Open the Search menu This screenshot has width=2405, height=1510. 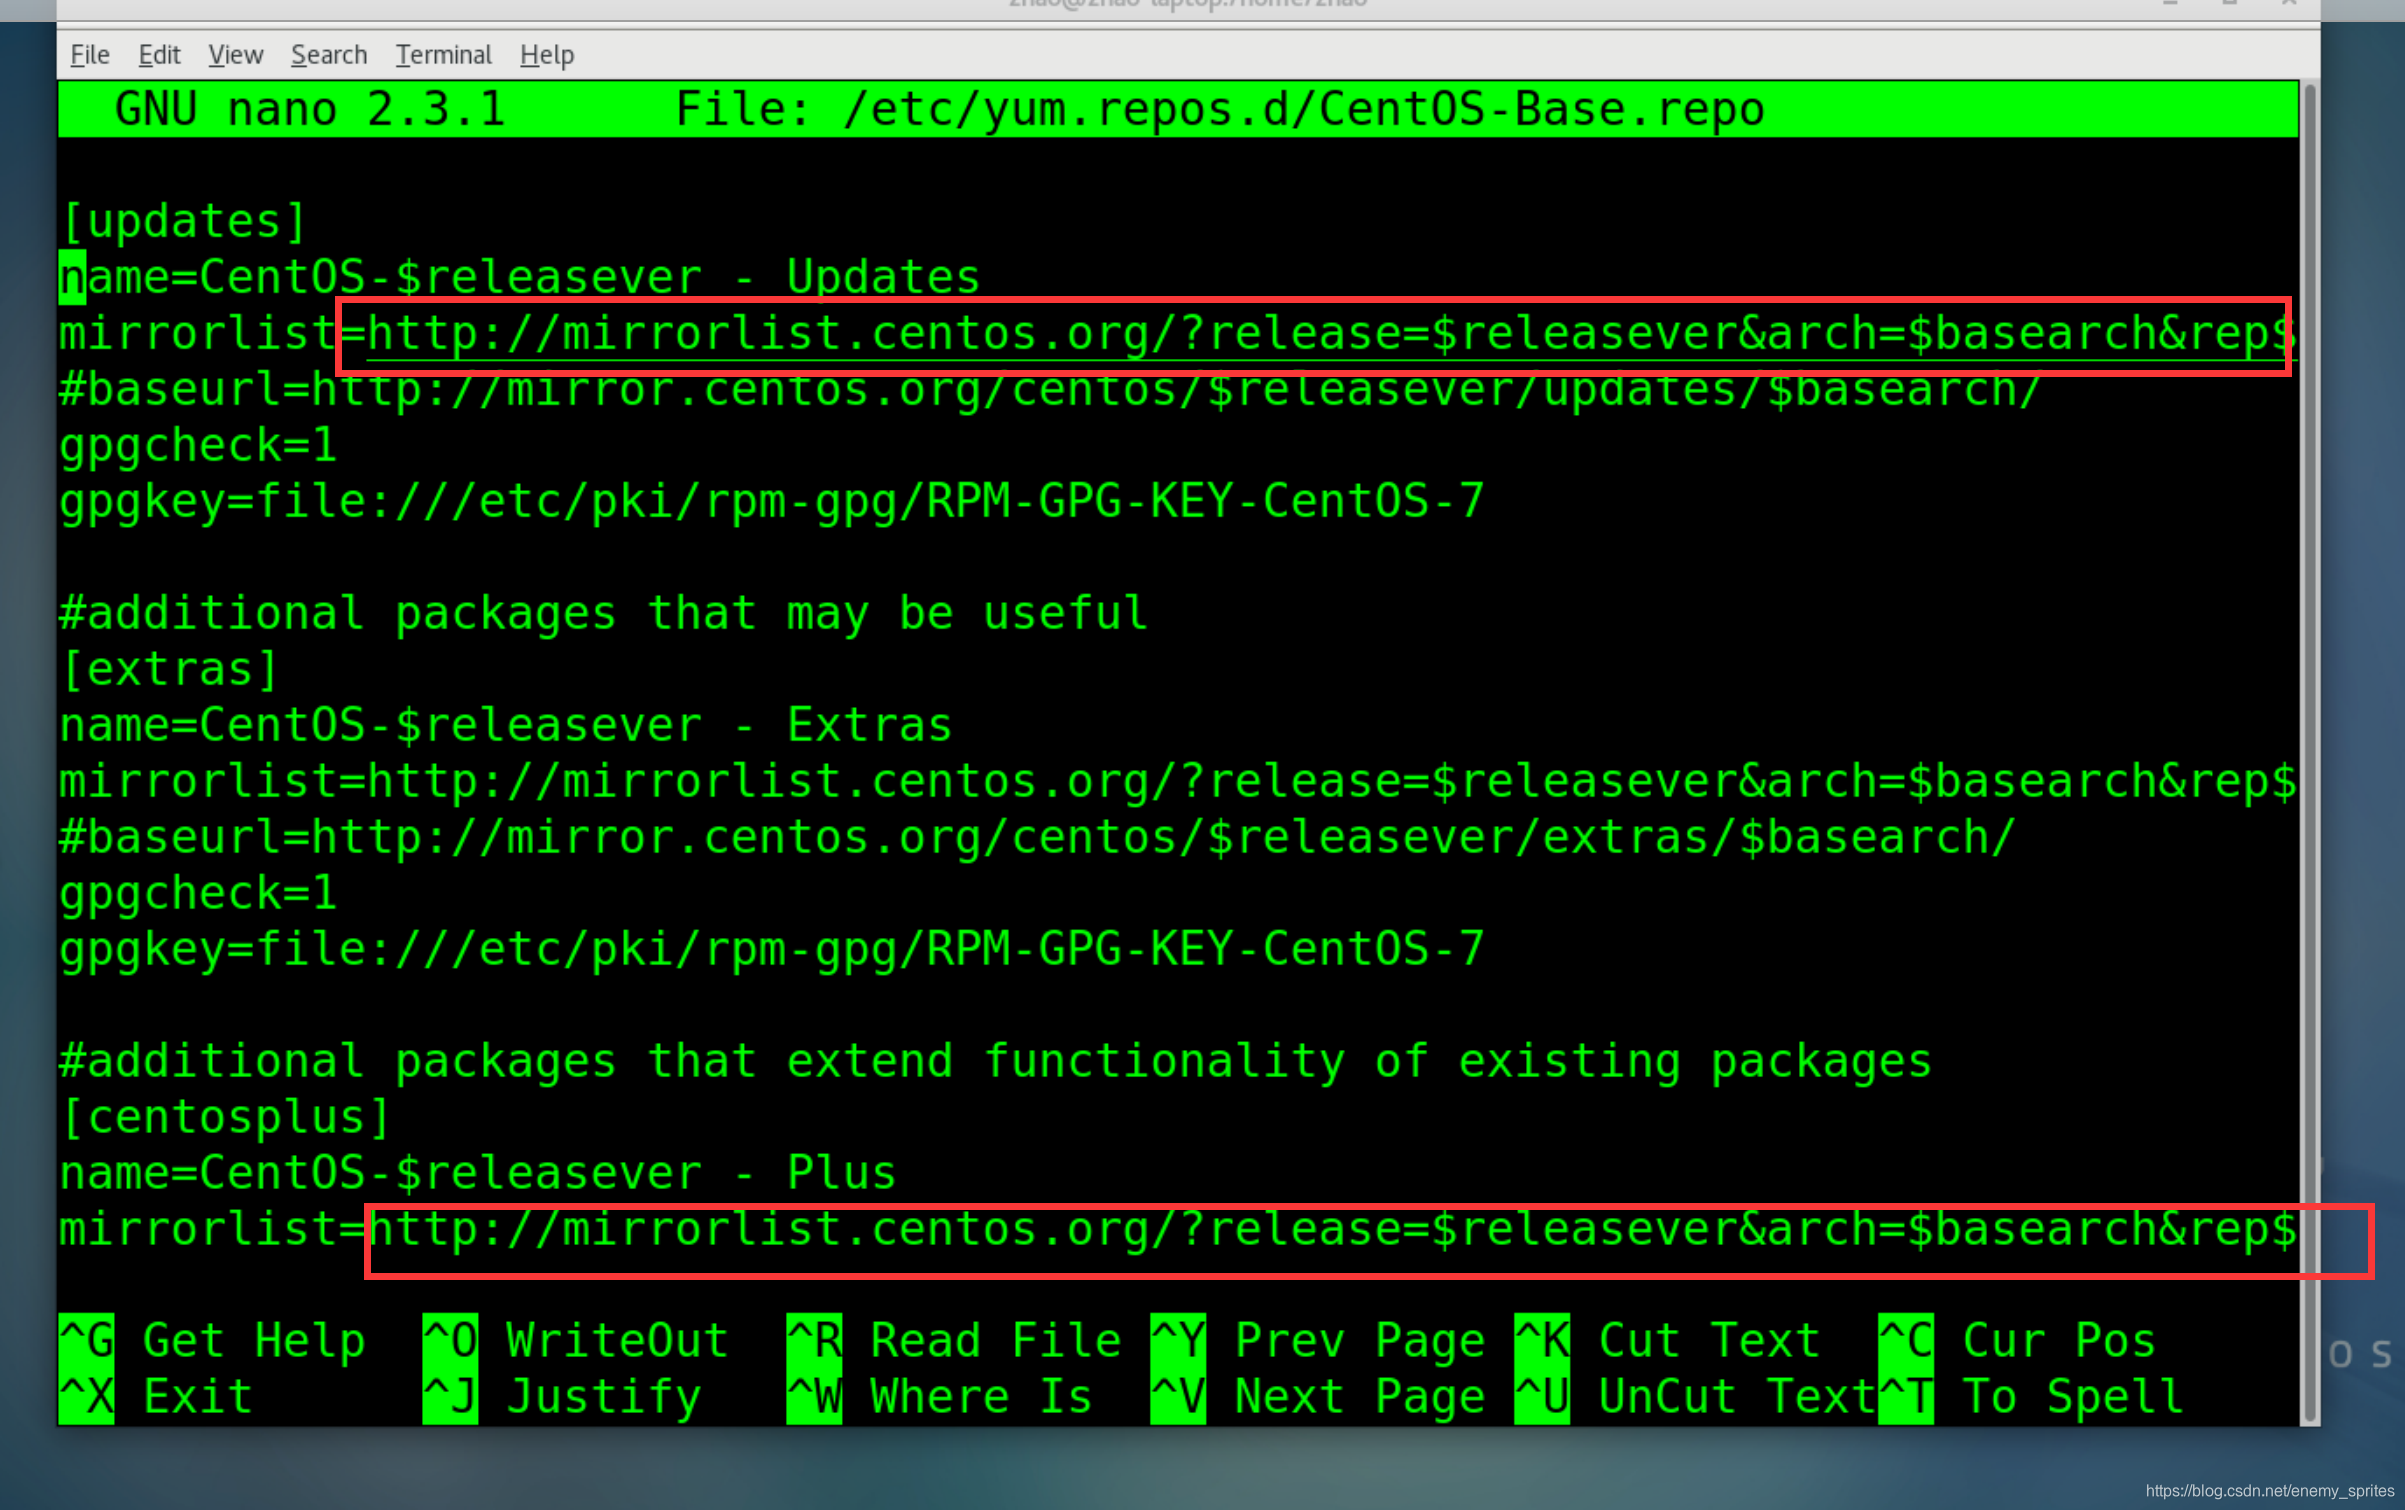click(x=328, y=55)
